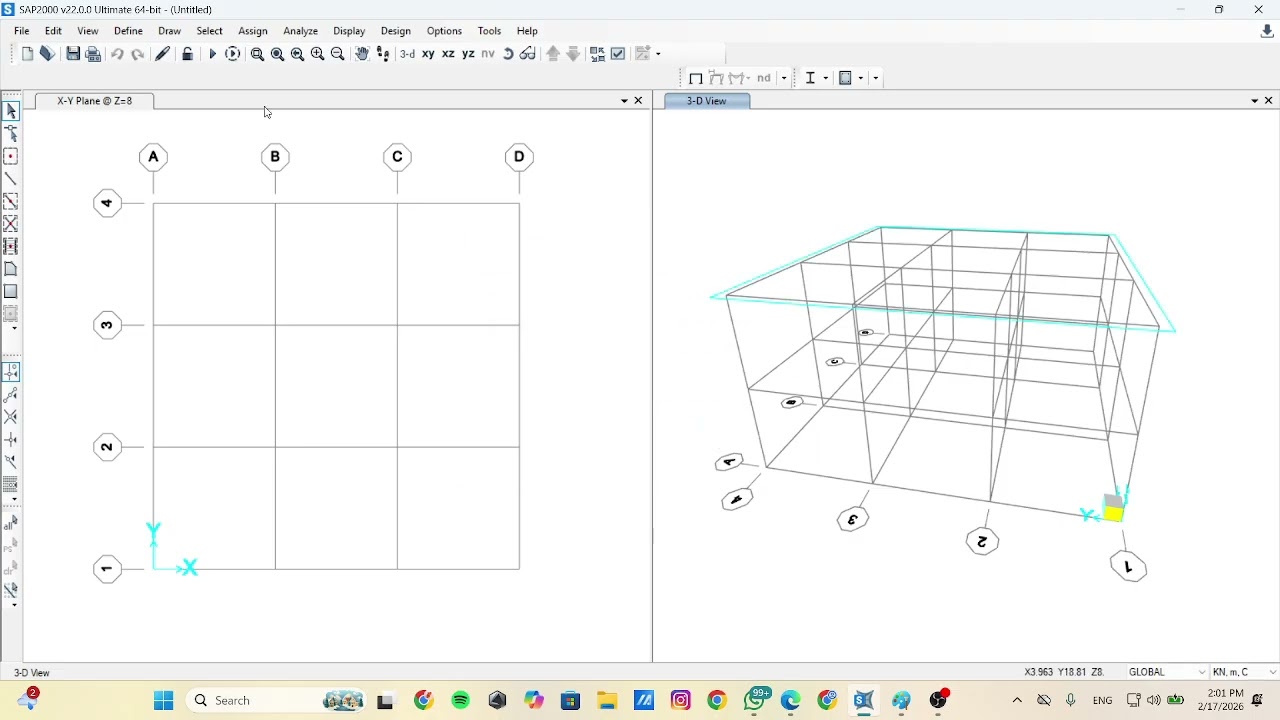Open the Windows Start menu

[164, 701]
